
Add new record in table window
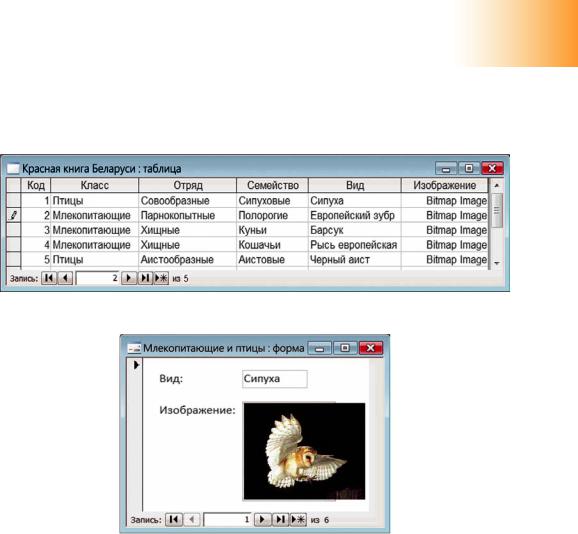161,278
